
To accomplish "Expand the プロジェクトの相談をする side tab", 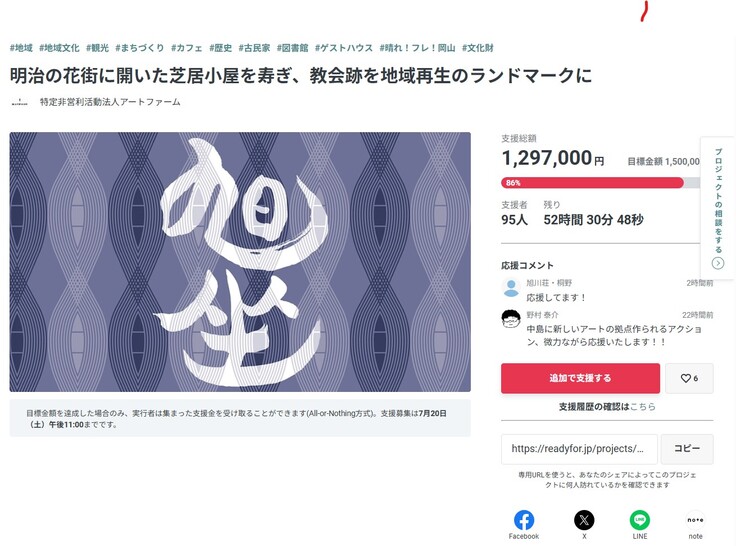I will pos(718,207).
